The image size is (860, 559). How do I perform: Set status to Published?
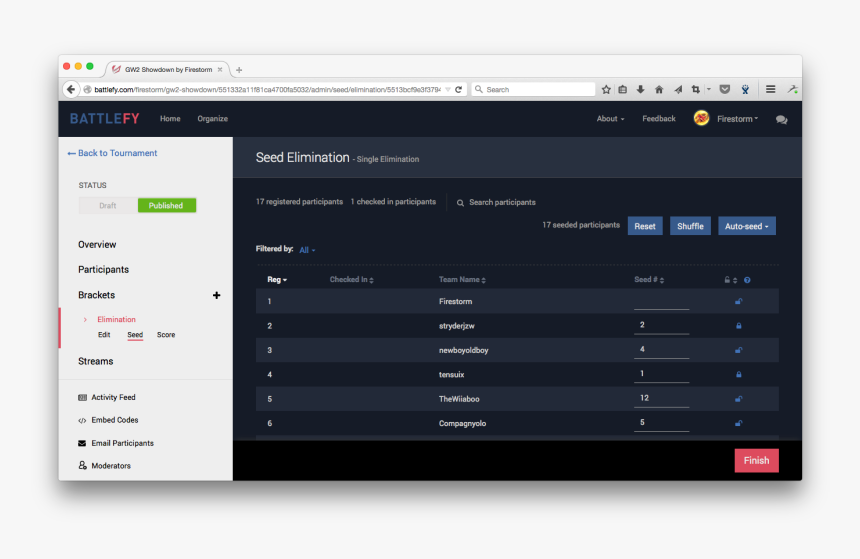point(167,206)
